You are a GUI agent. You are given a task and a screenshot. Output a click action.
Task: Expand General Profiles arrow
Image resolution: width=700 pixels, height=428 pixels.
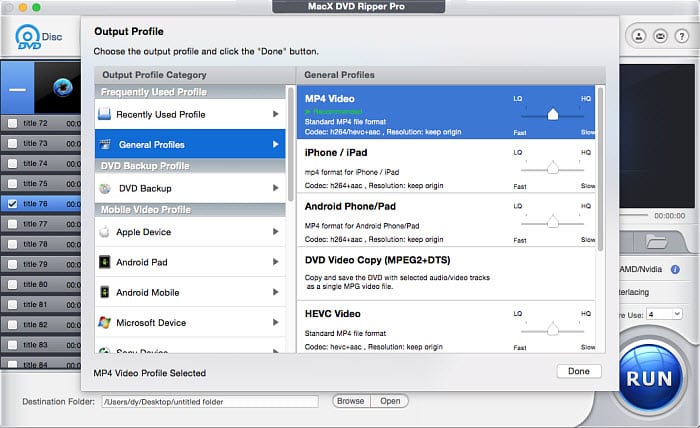pyautogui.click(x=275, y=144)
